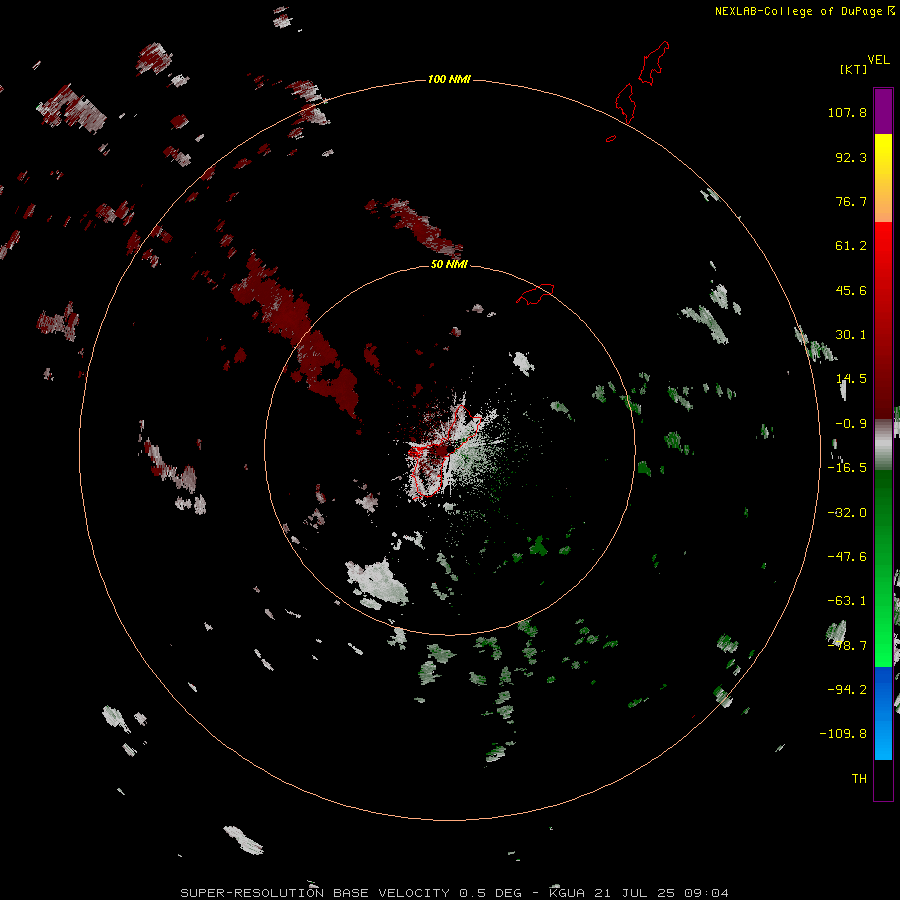Select the VEL legend title
The image size is (900, 900).
(878, 59)
